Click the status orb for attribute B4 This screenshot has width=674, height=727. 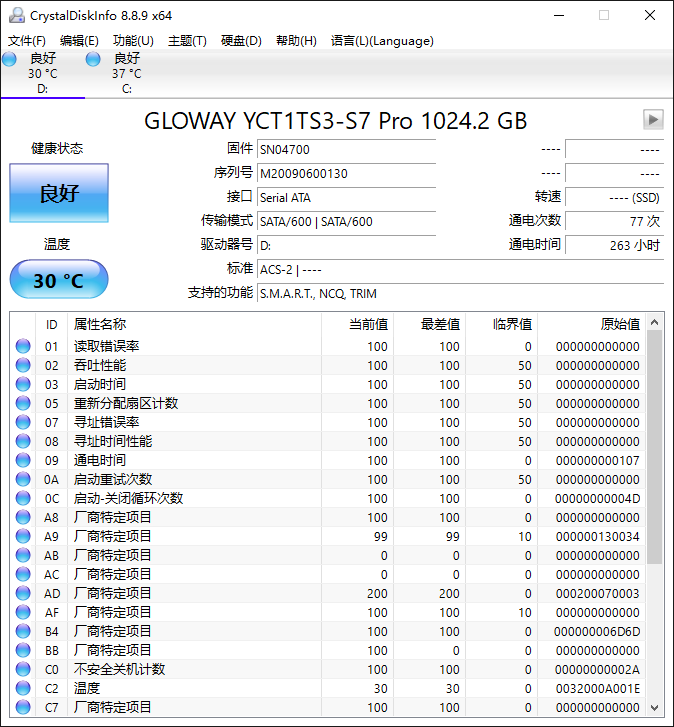coord(23,631)
